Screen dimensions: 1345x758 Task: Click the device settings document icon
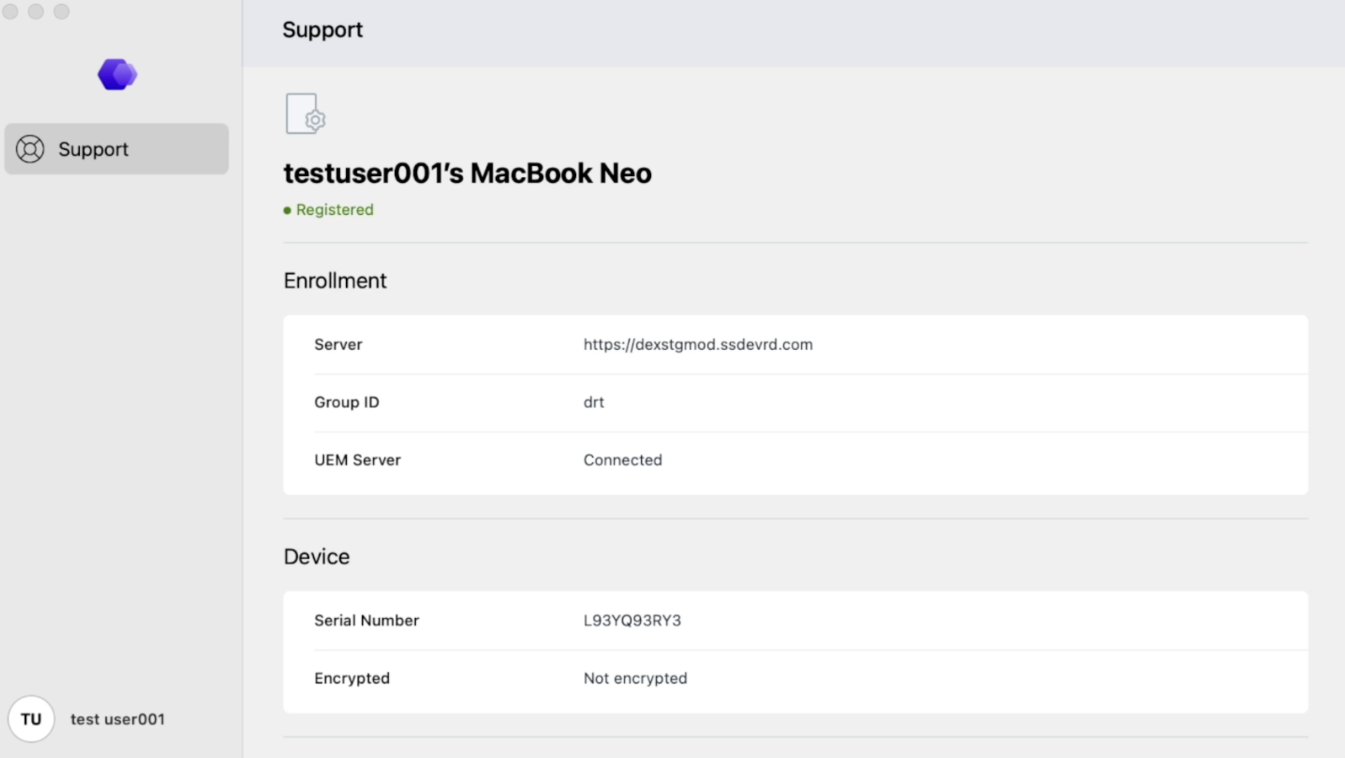click(306, 114)
